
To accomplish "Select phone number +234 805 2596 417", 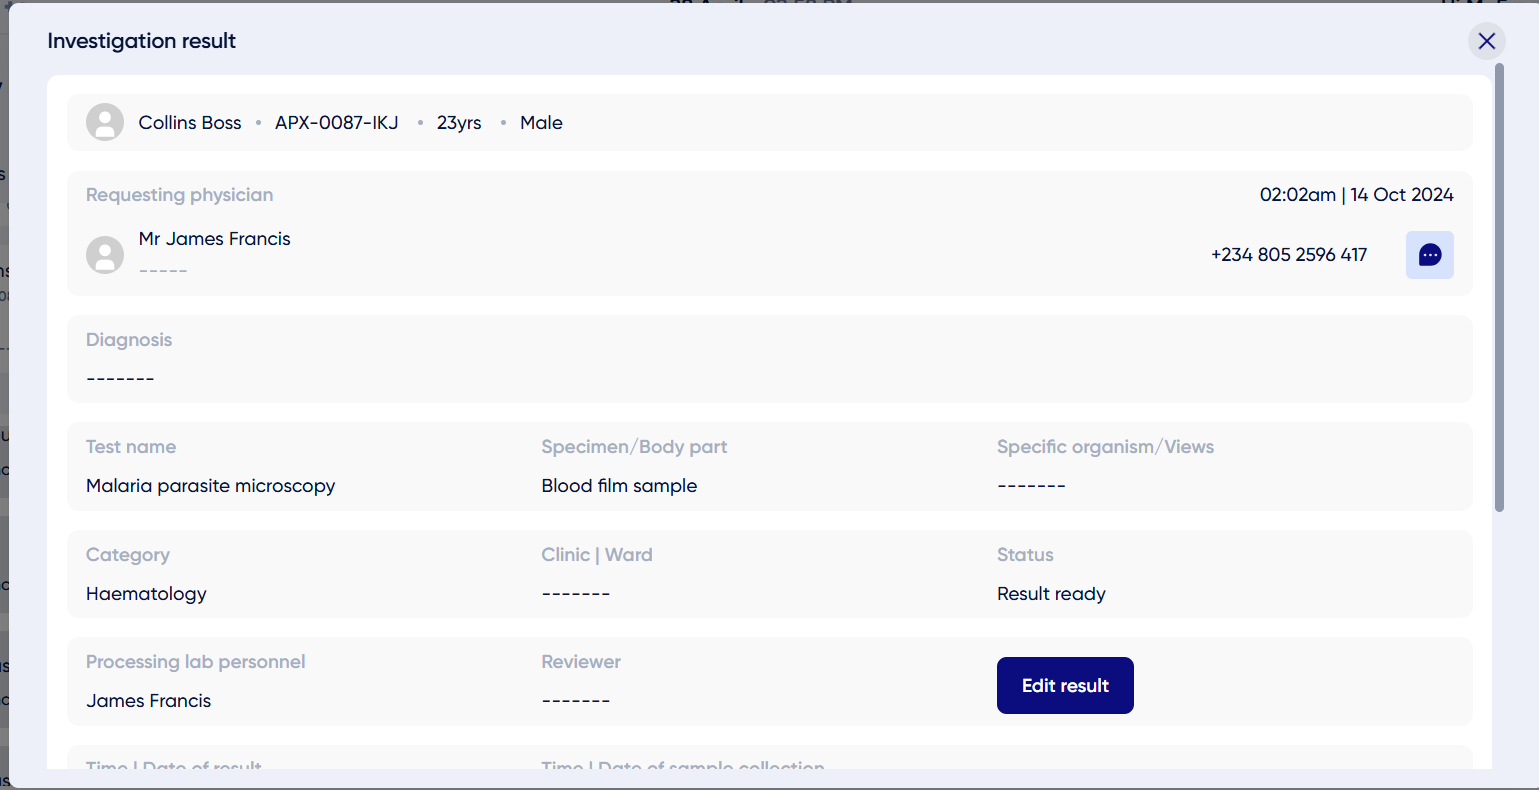I will pos(1289,255).
